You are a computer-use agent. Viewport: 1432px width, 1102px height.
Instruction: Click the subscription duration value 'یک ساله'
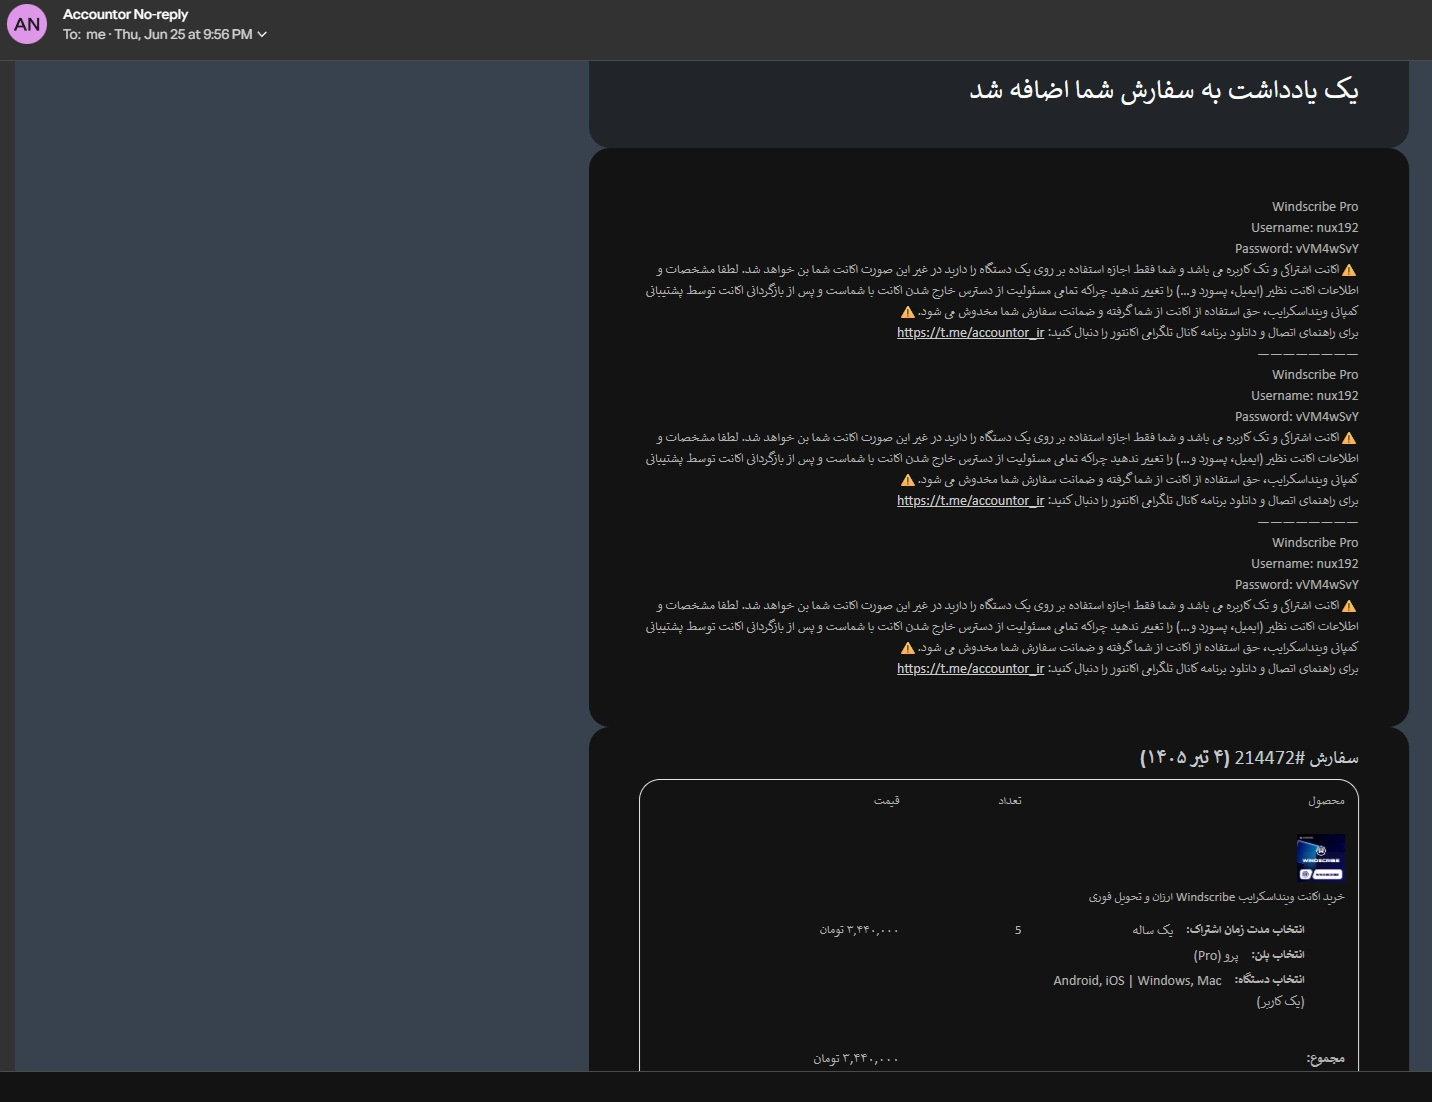1153,930
